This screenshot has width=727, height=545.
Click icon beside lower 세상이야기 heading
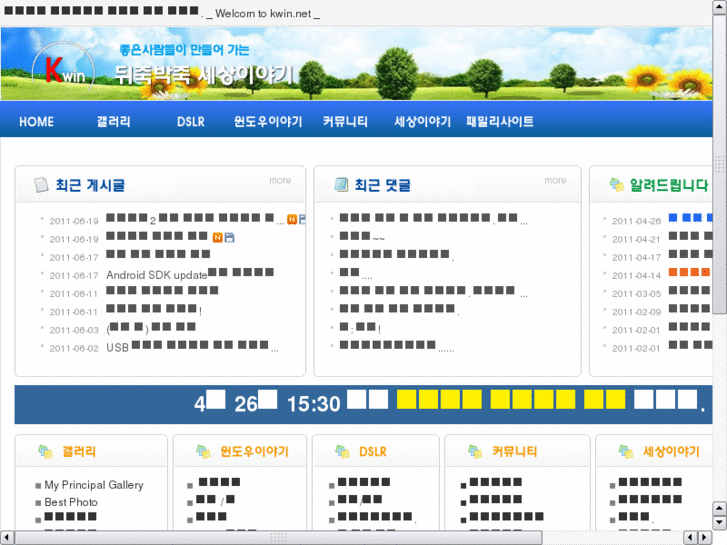[x=626, y=451]
